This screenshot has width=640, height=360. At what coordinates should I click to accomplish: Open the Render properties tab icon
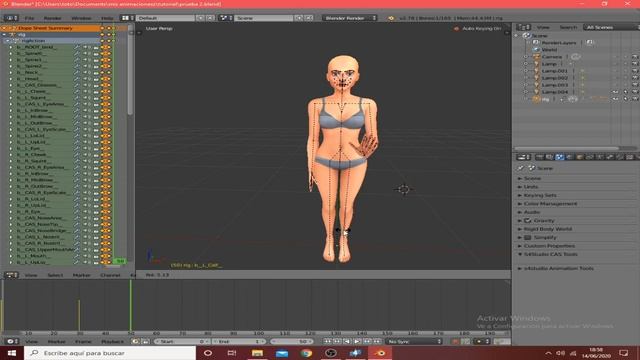540,157
